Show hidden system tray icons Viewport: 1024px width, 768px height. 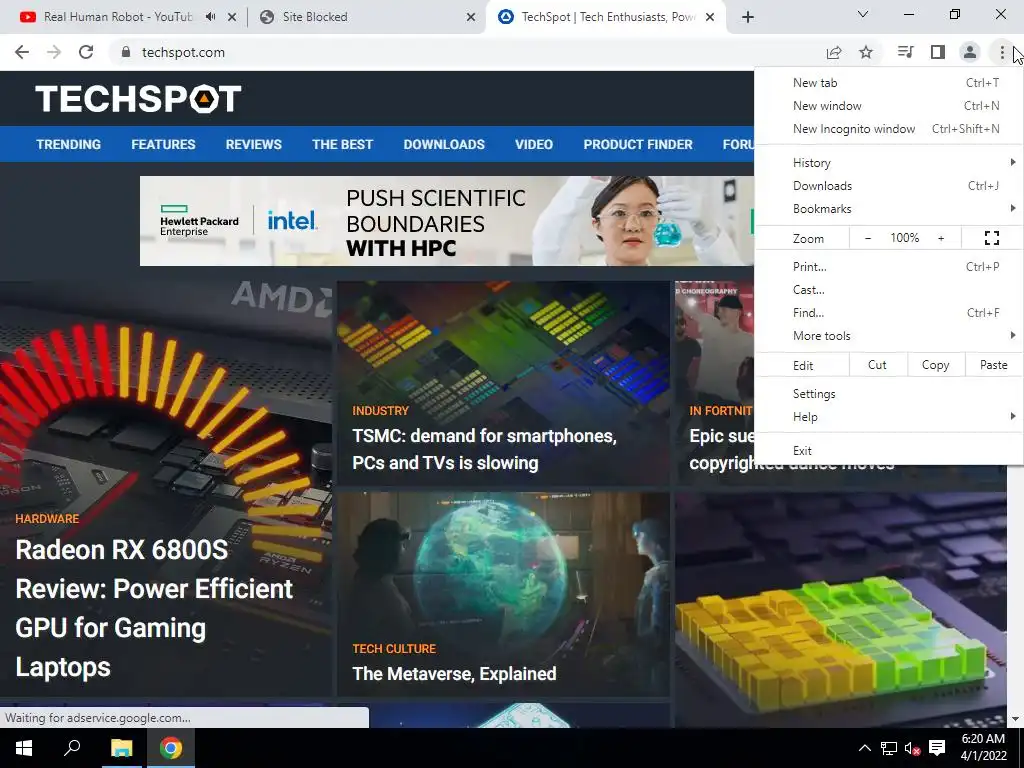click(865, 748)
